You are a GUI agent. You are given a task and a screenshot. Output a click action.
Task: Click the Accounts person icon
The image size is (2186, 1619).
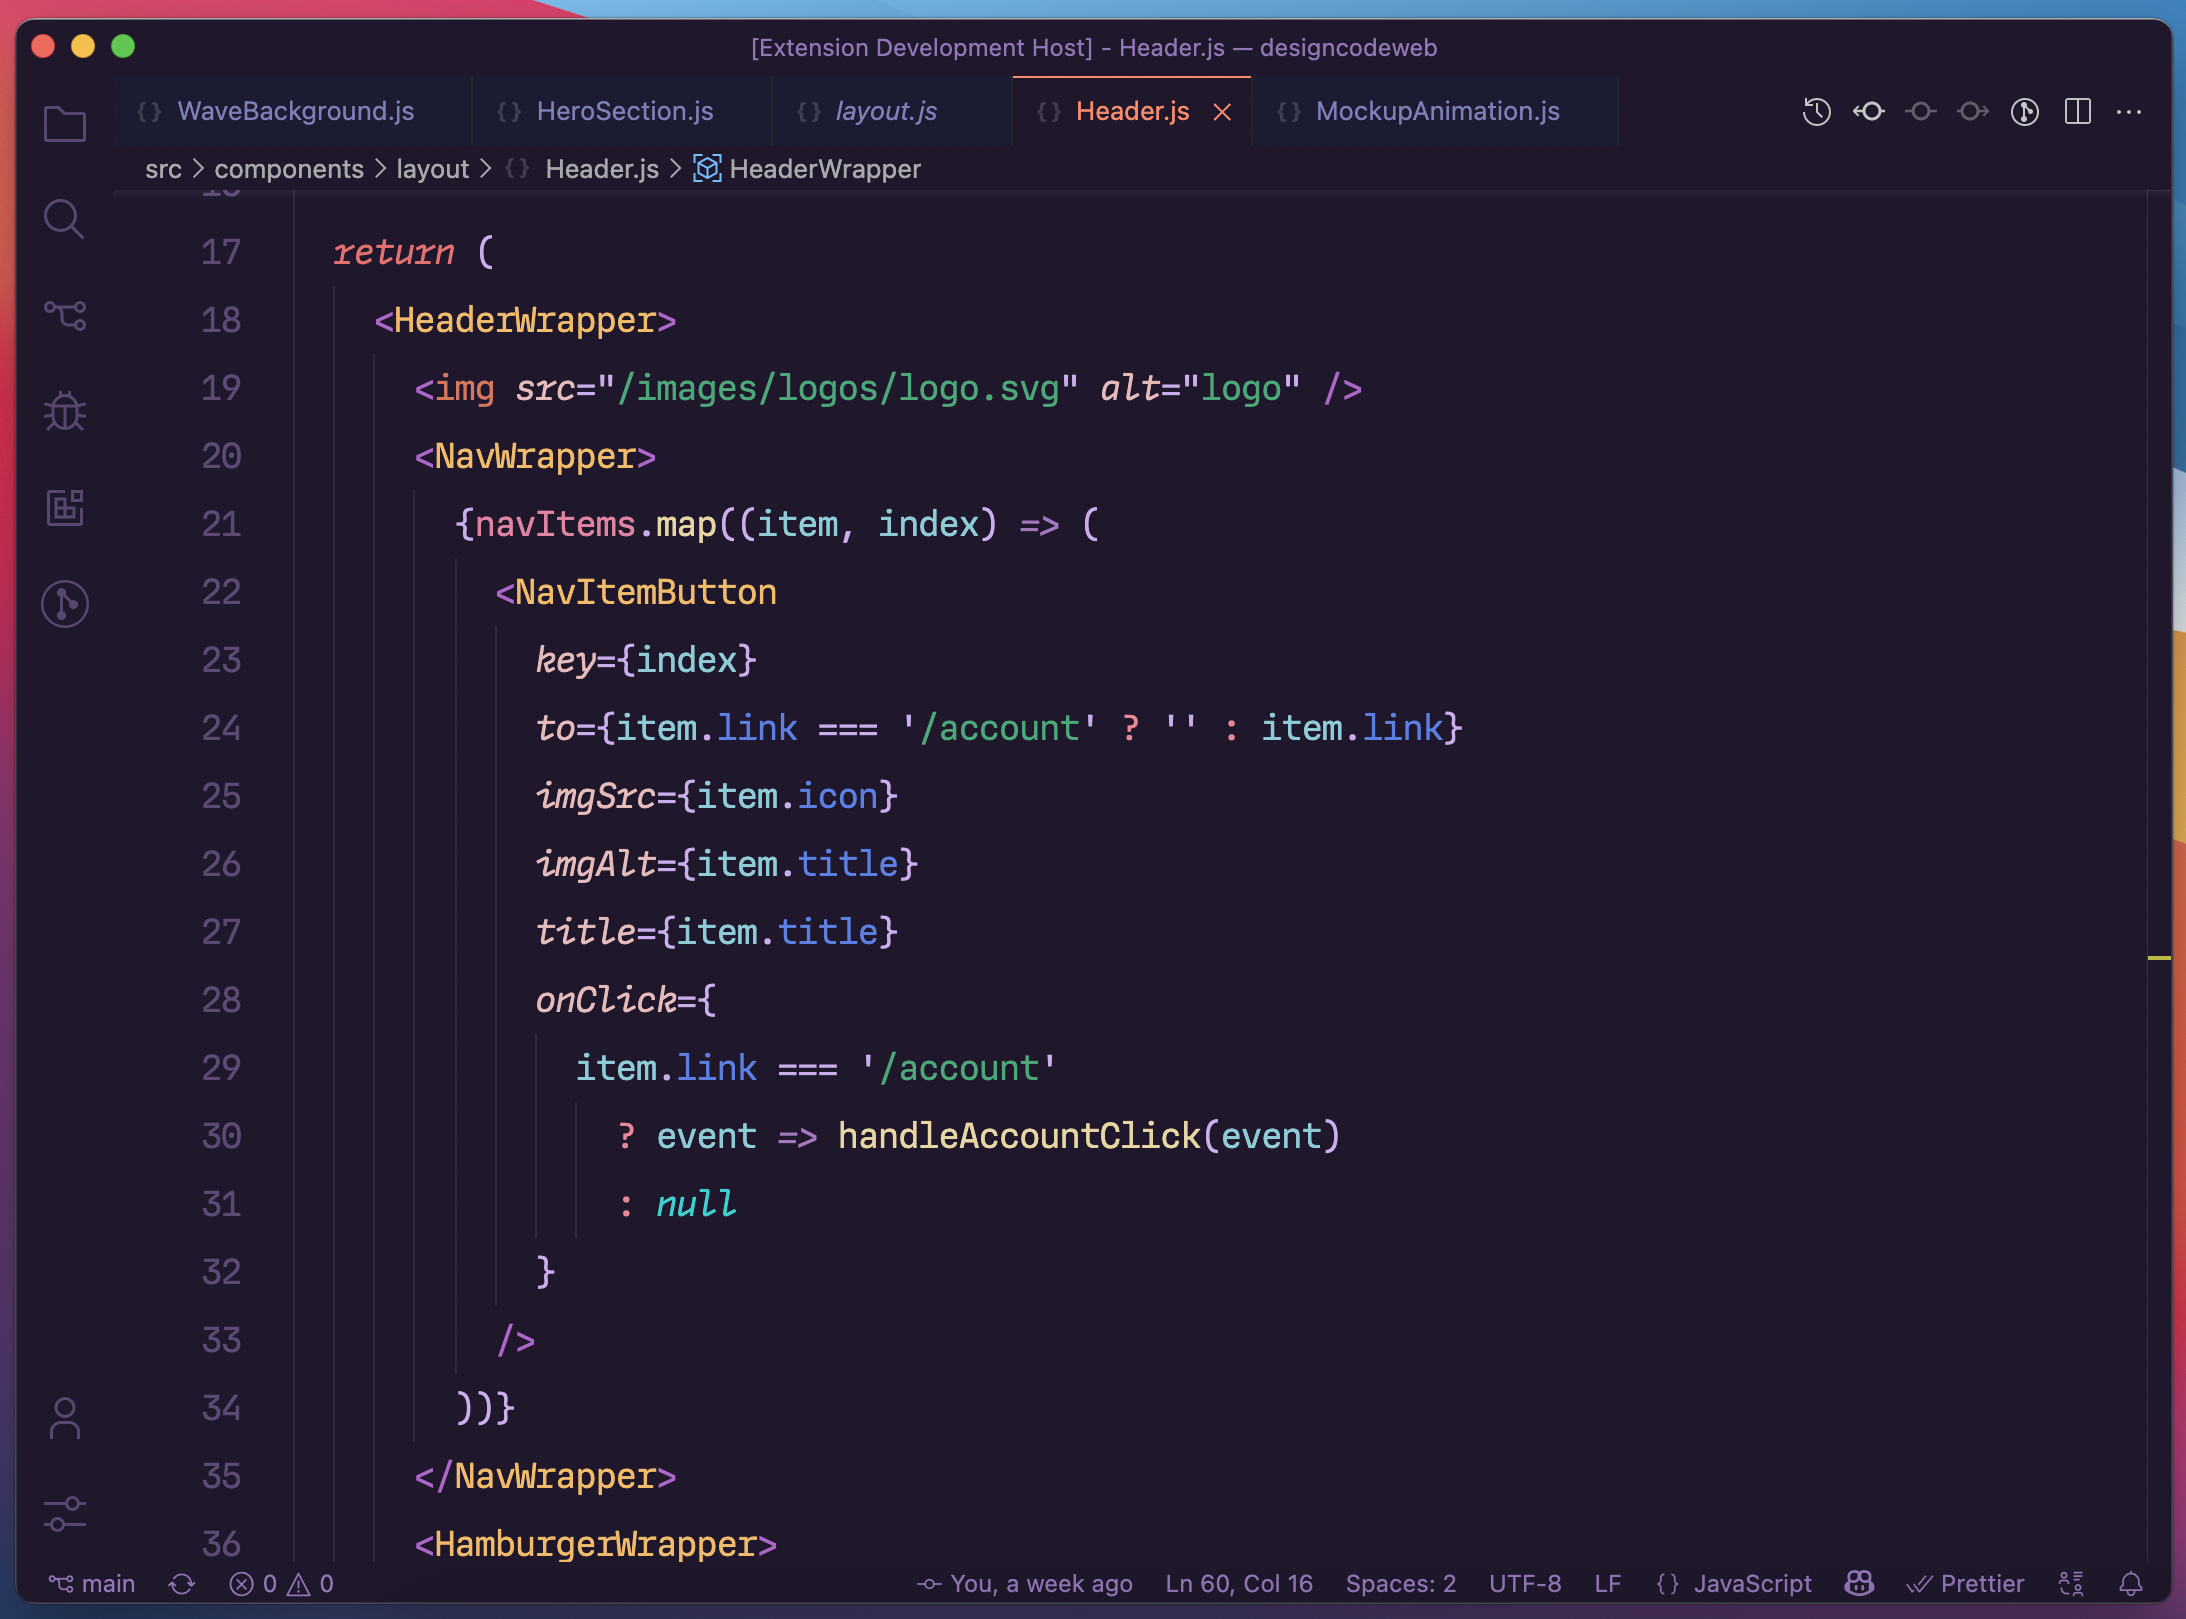pyautogui.click(x=65, y=1418)
